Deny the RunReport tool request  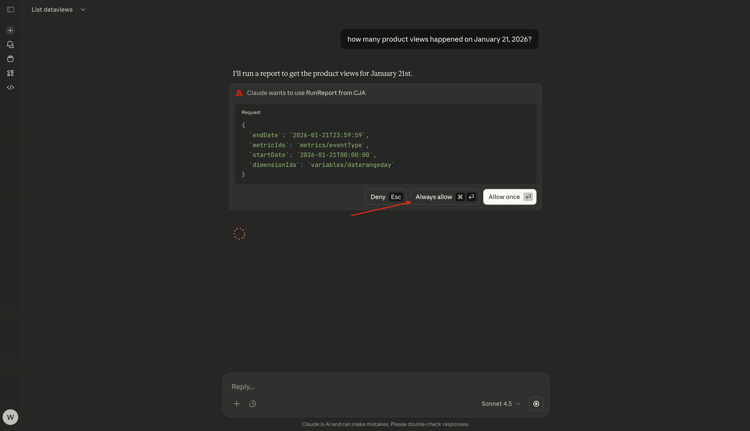[x=386, y=197]
